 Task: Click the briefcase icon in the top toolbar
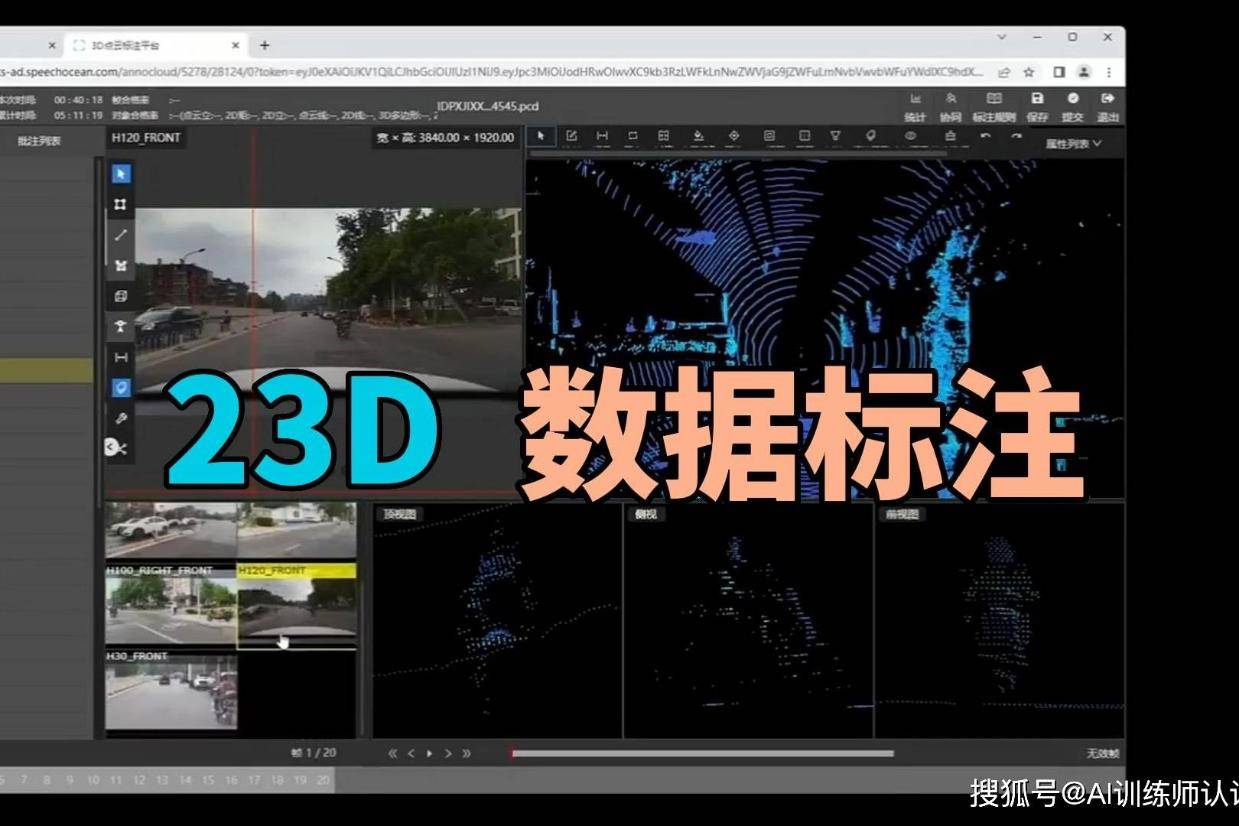[x=950, y=135]
